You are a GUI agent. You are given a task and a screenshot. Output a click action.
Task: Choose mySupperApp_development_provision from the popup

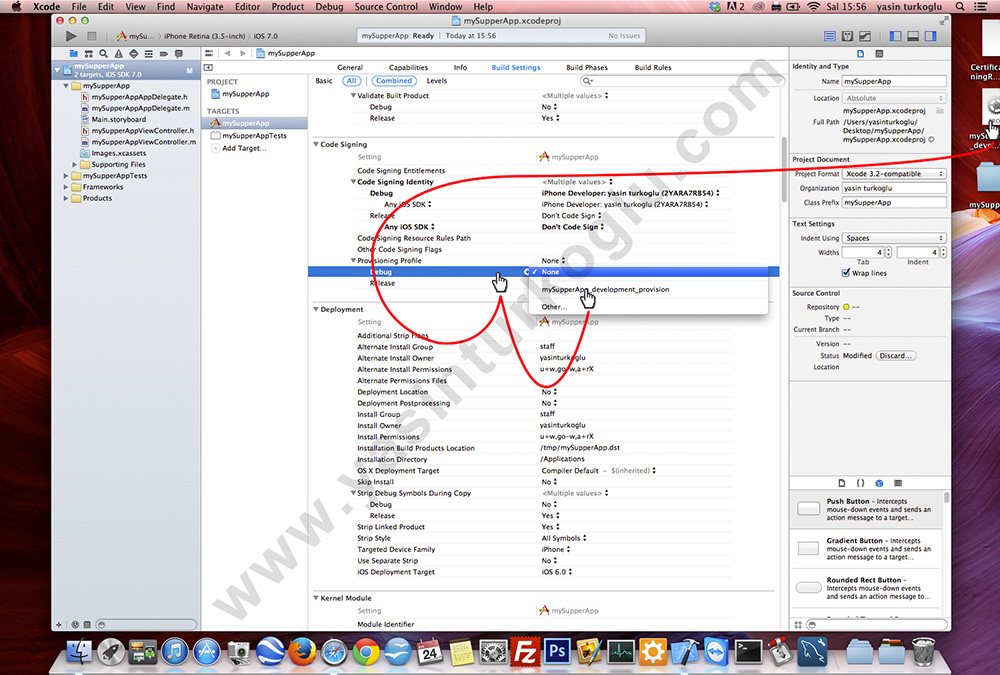tap(648, 290)
